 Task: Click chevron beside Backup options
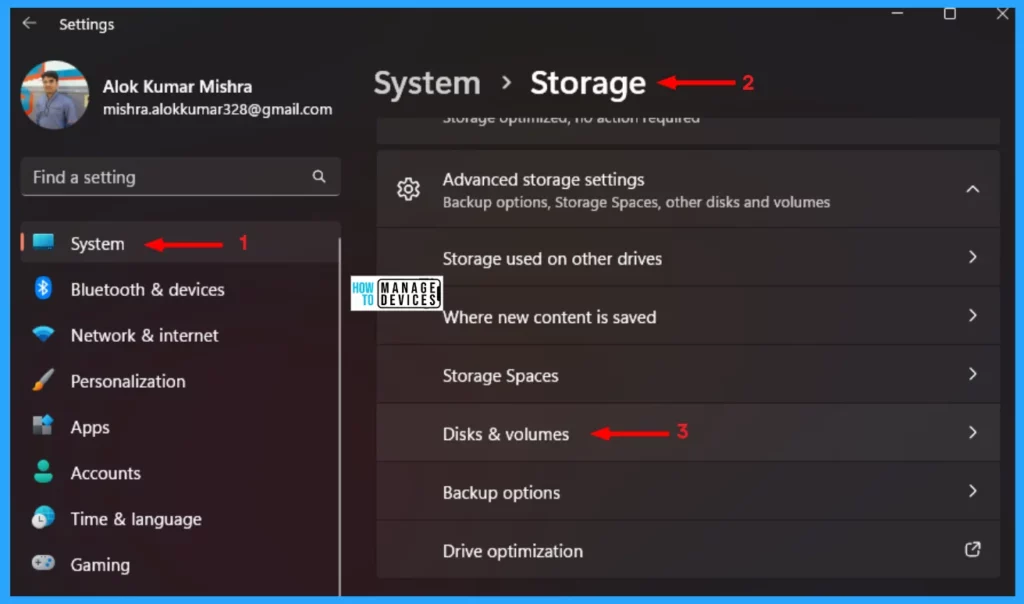(x=972, y=491)
